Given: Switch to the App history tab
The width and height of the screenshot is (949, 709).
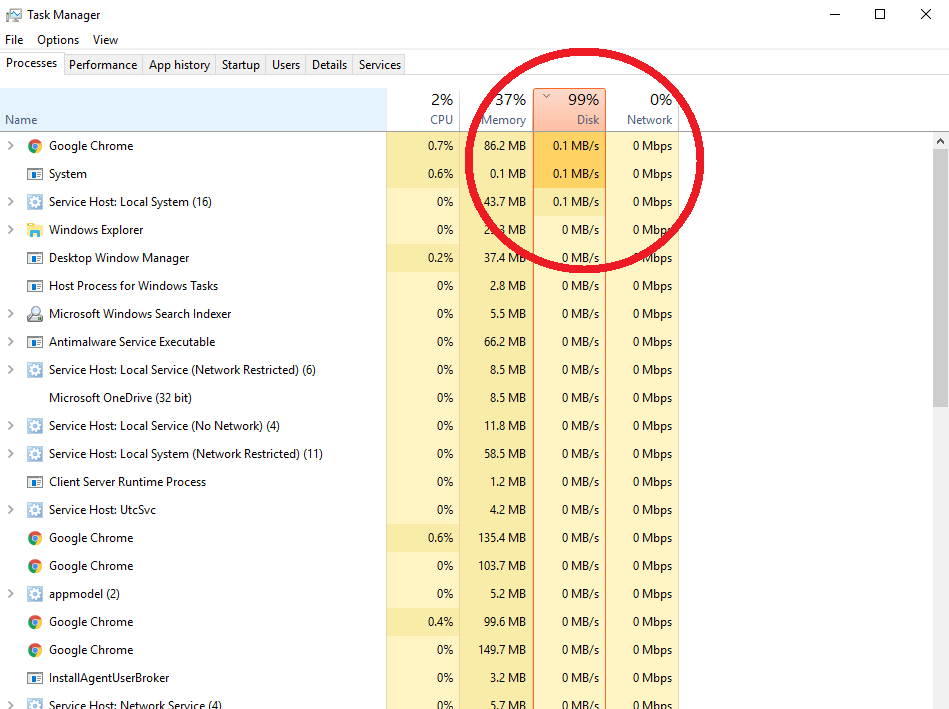Looking at the screenshot, I should point(179,65).
